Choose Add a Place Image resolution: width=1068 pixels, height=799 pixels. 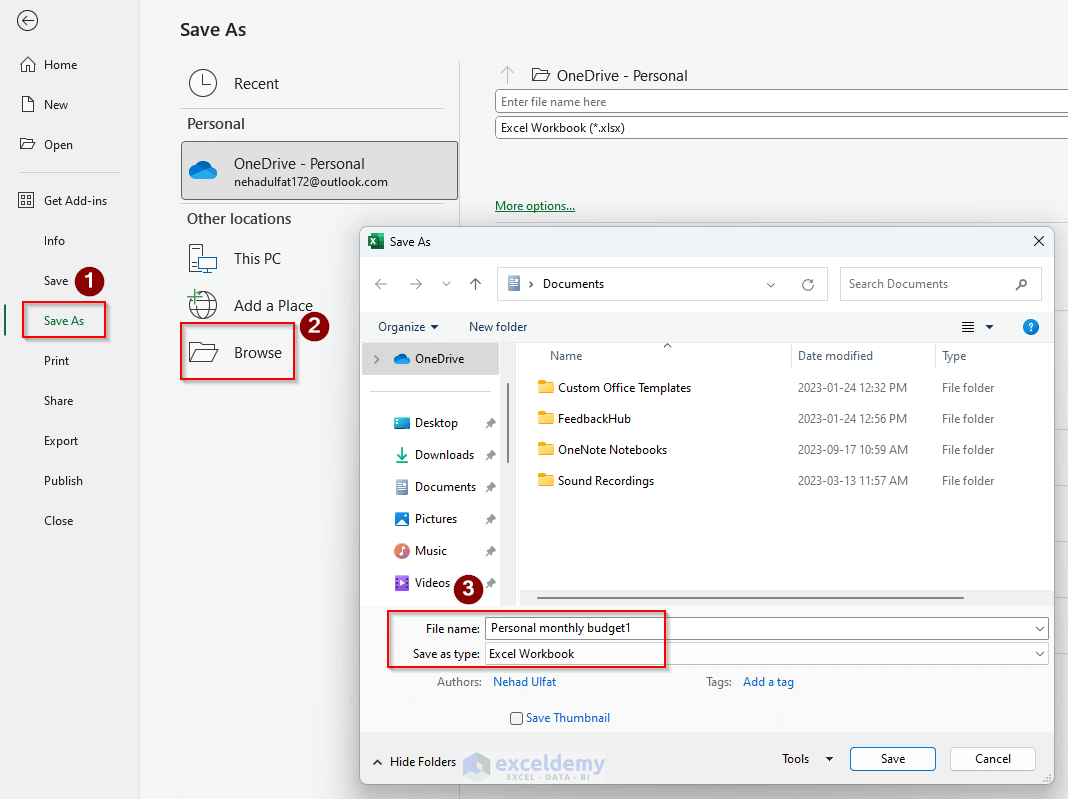[250, 305]
